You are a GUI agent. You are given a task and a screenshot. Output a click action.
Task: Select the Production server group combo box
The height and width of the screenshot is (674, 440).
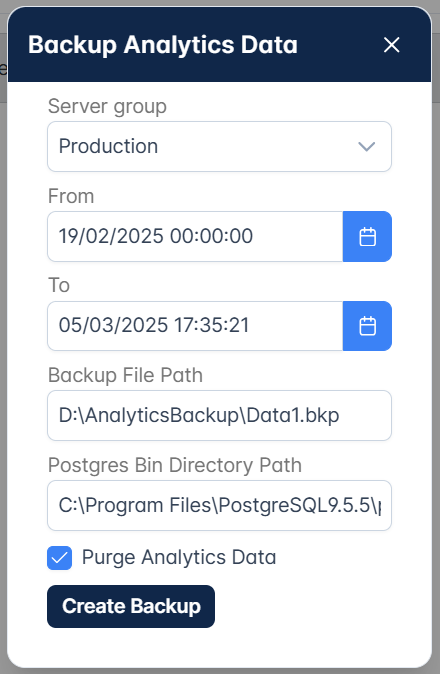click(219, 147)
